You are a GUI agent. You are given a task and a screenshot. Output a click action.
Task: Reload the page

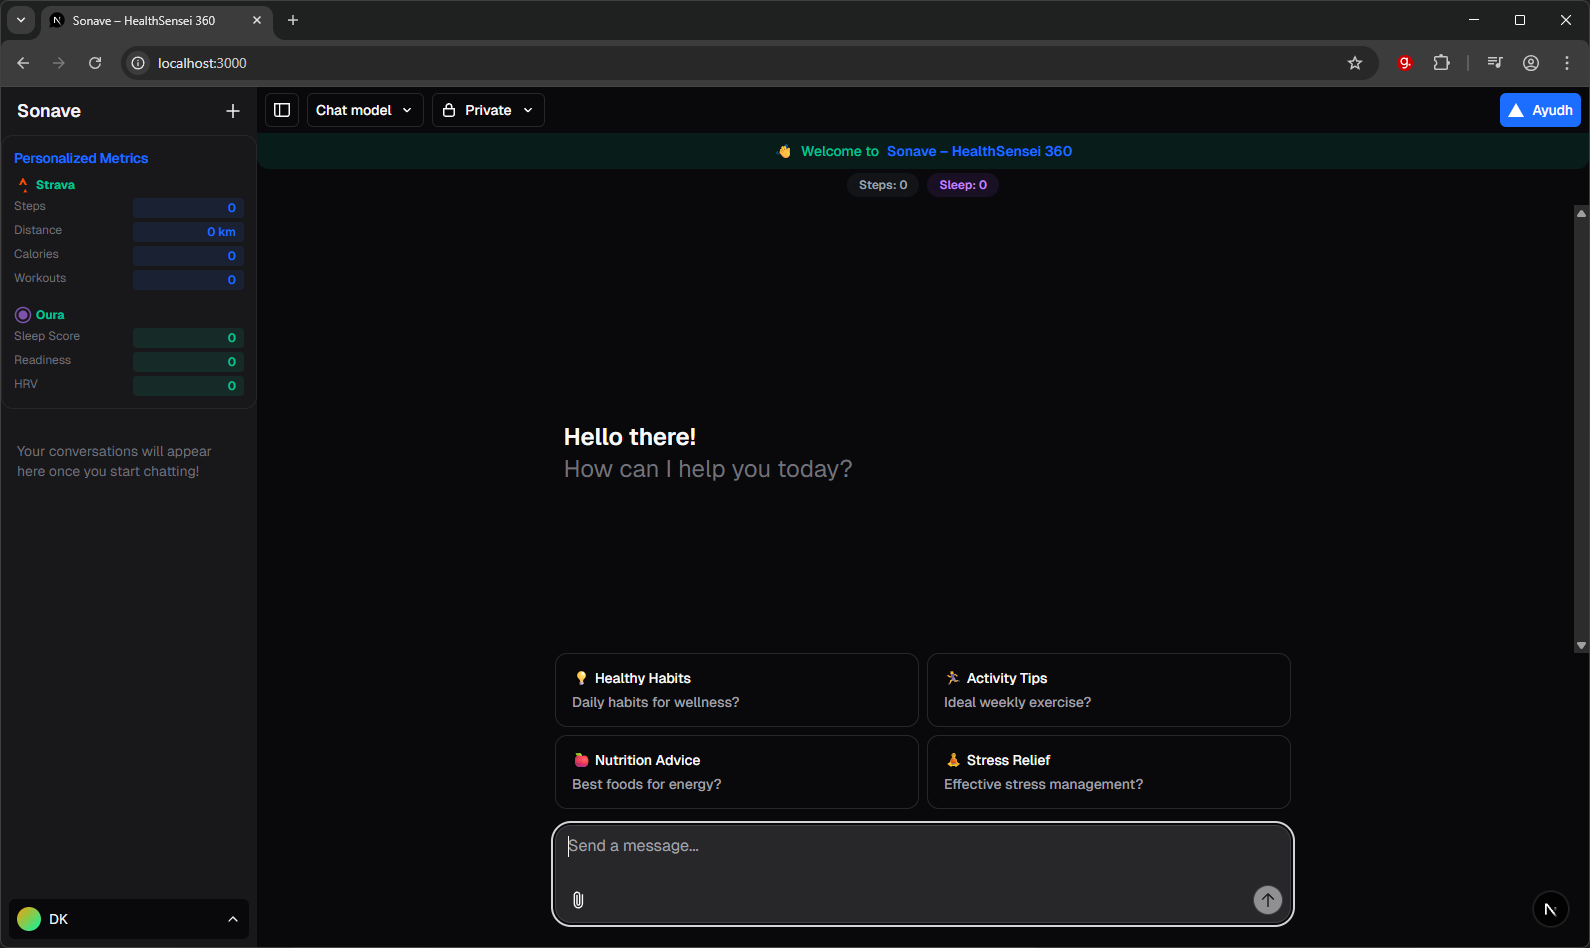point(95,63)
